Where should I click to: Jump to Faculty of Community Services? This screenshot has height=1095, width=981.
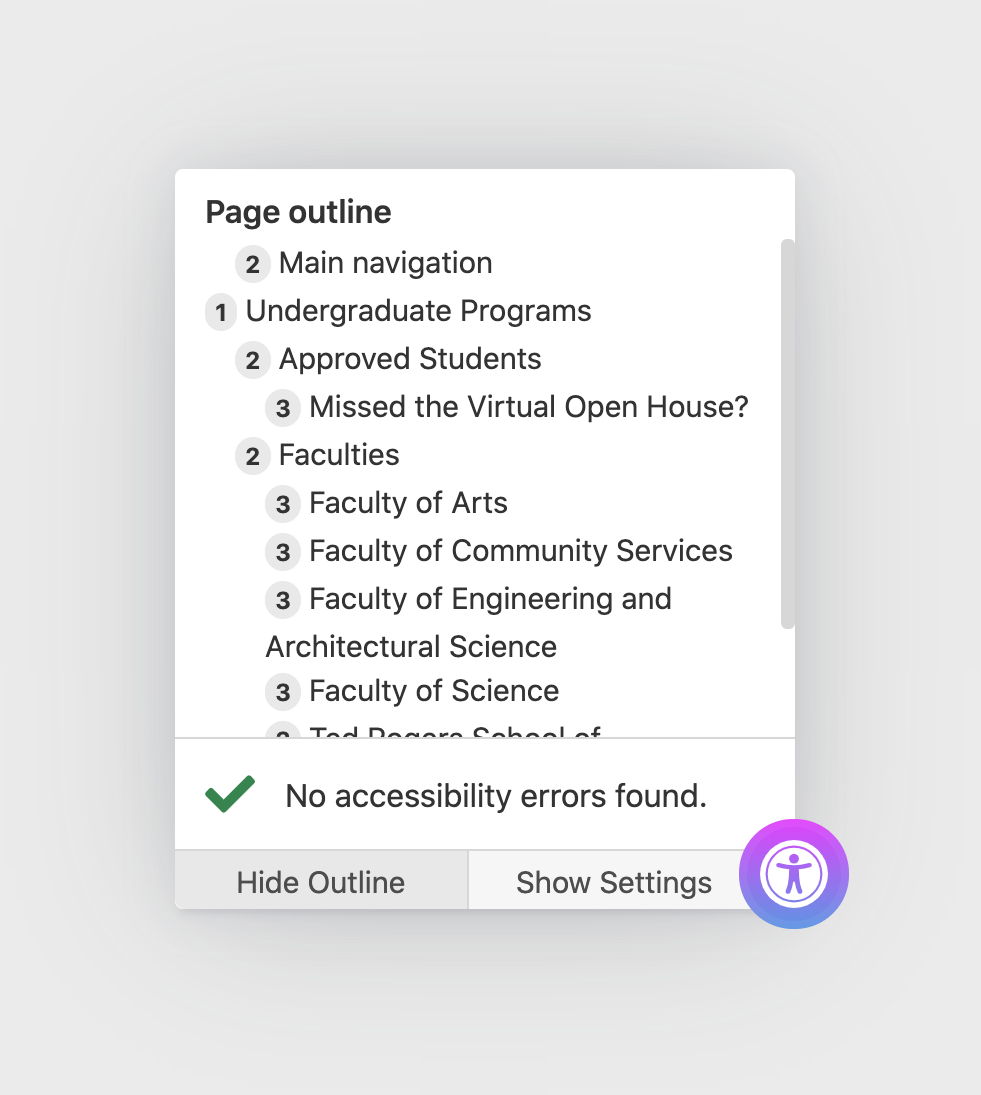coord(520,551)
